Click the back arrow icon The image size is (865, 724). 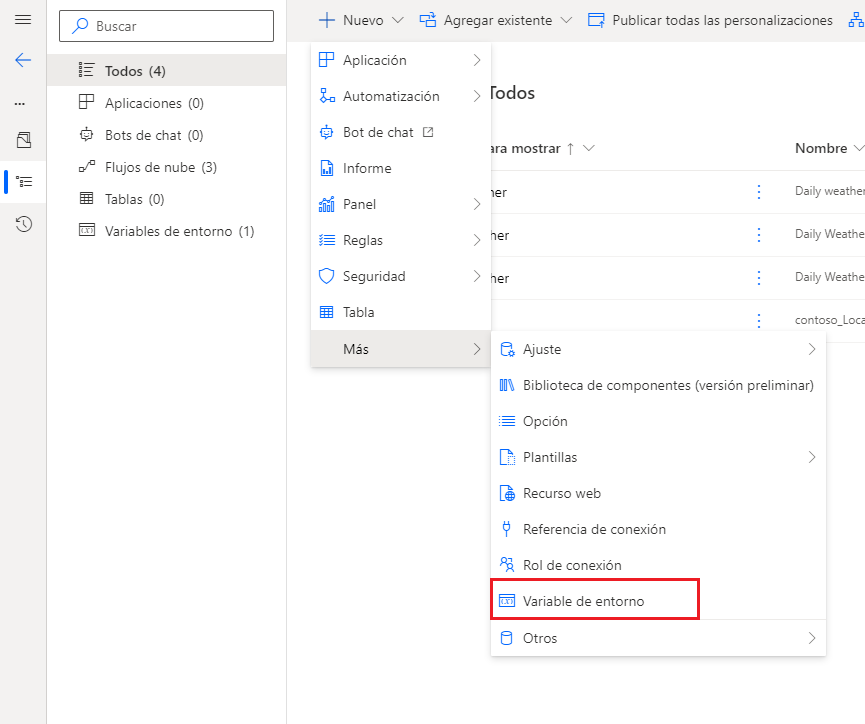click(x=23, y=60)
